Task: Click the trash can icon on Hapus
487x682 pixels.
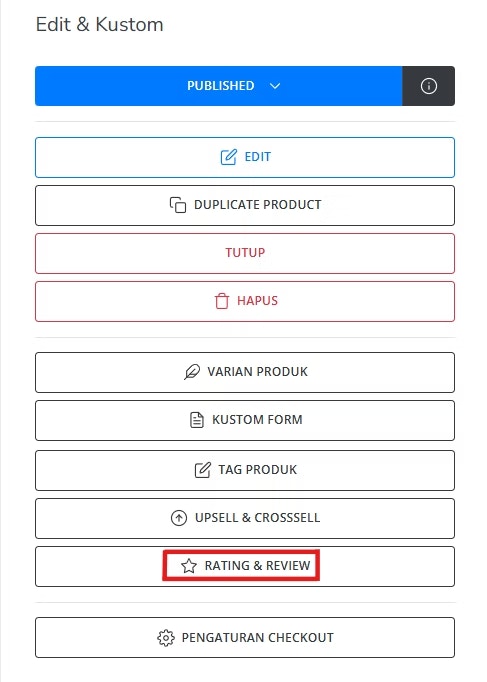Action: [222, 301]
